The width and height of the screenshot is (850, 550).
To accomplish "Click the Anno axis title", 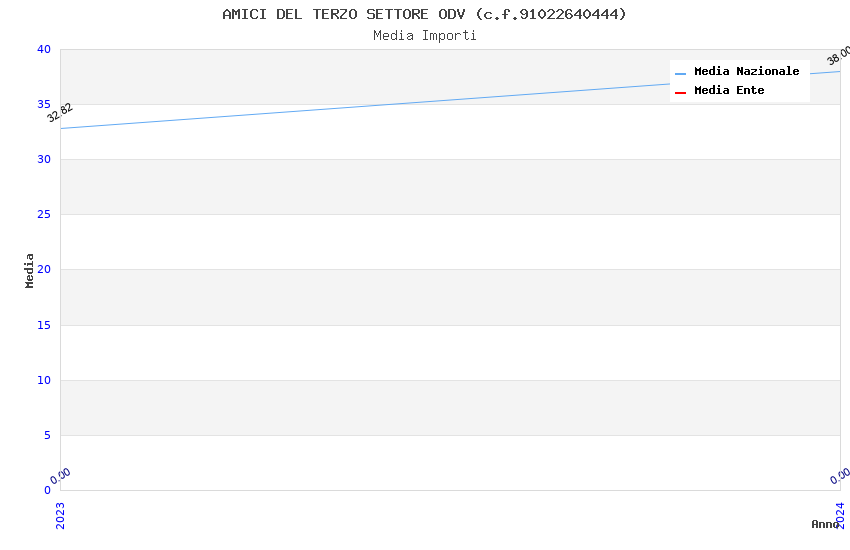I will (x=825, y=524).
